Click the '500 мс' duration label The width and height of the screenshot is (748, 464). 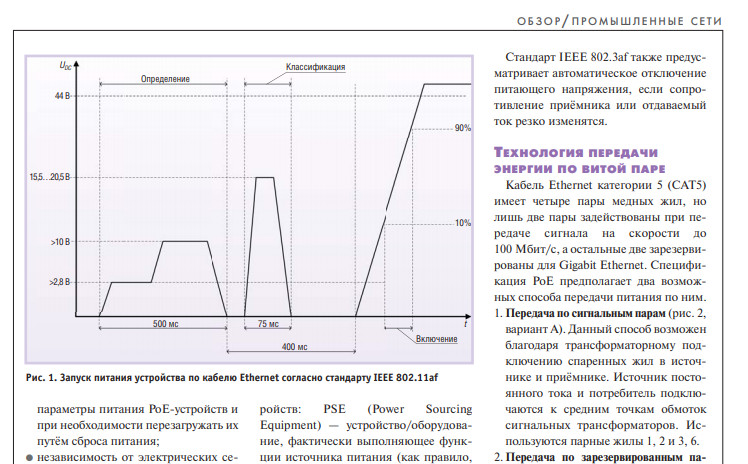coord(166,325)
